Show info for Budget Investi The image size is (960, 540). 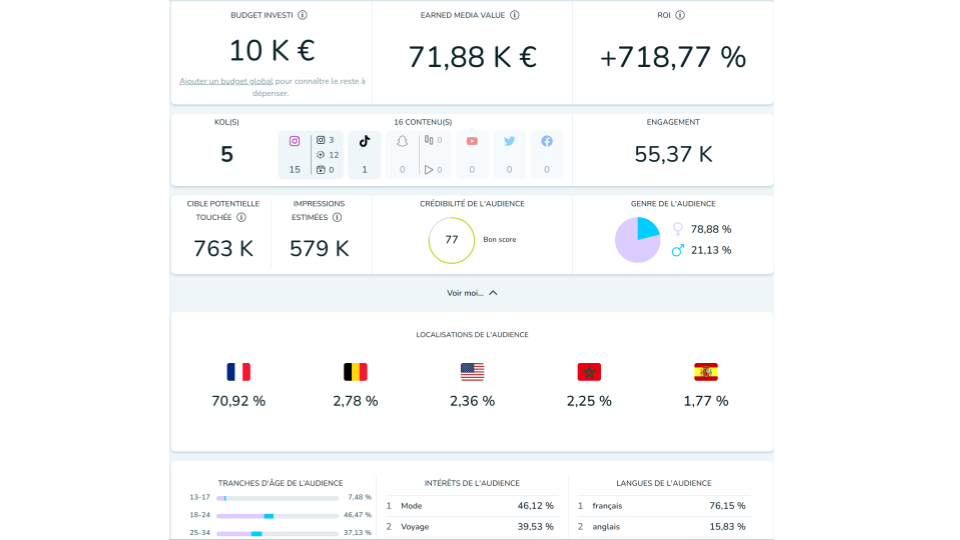(x=302, y=15)
